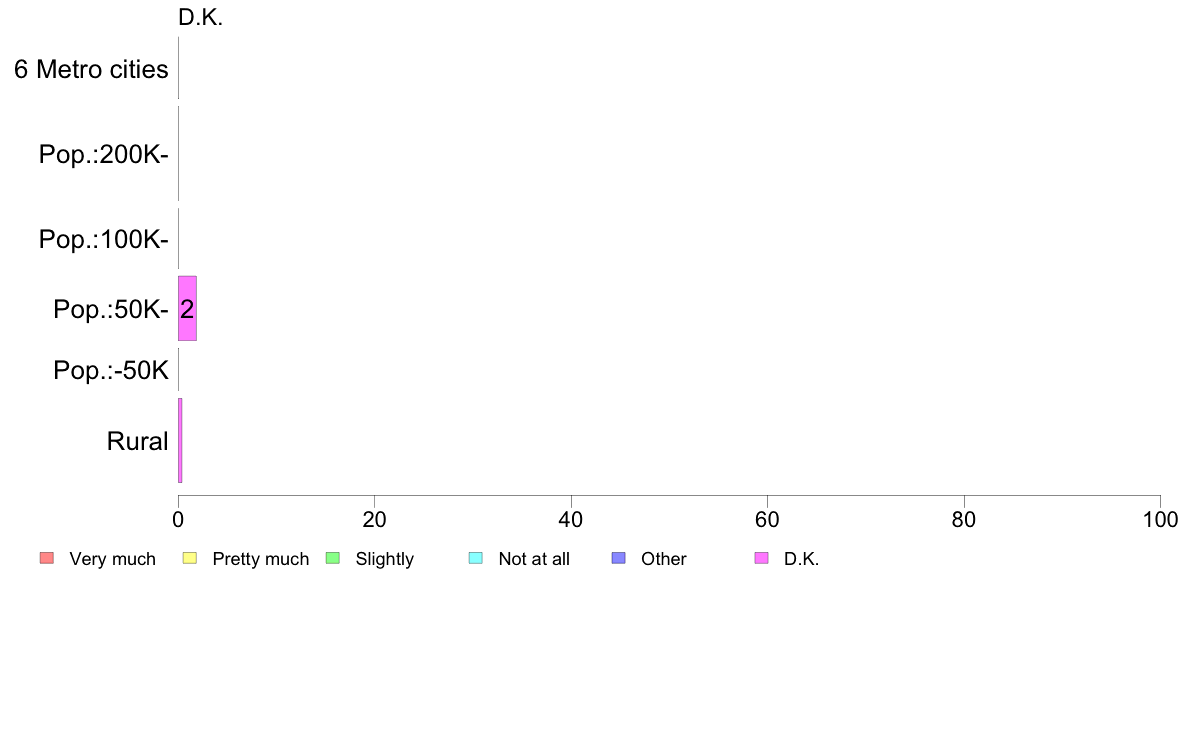Click the value label 2 inside bar
The height and width of the screenshot is (736, 1188).
click(187, 308)
